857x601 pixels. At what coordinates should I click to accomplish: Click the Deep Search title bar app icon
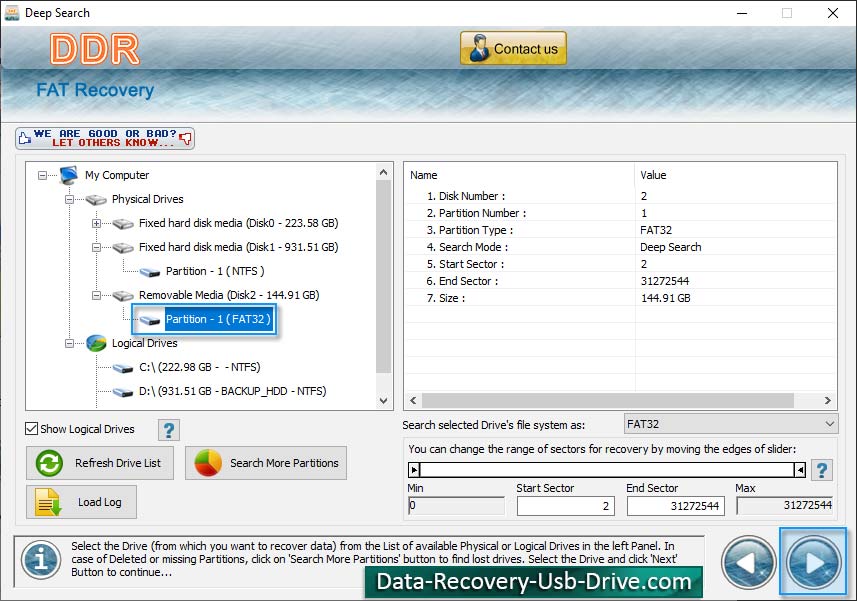click(x=11, y=13)
